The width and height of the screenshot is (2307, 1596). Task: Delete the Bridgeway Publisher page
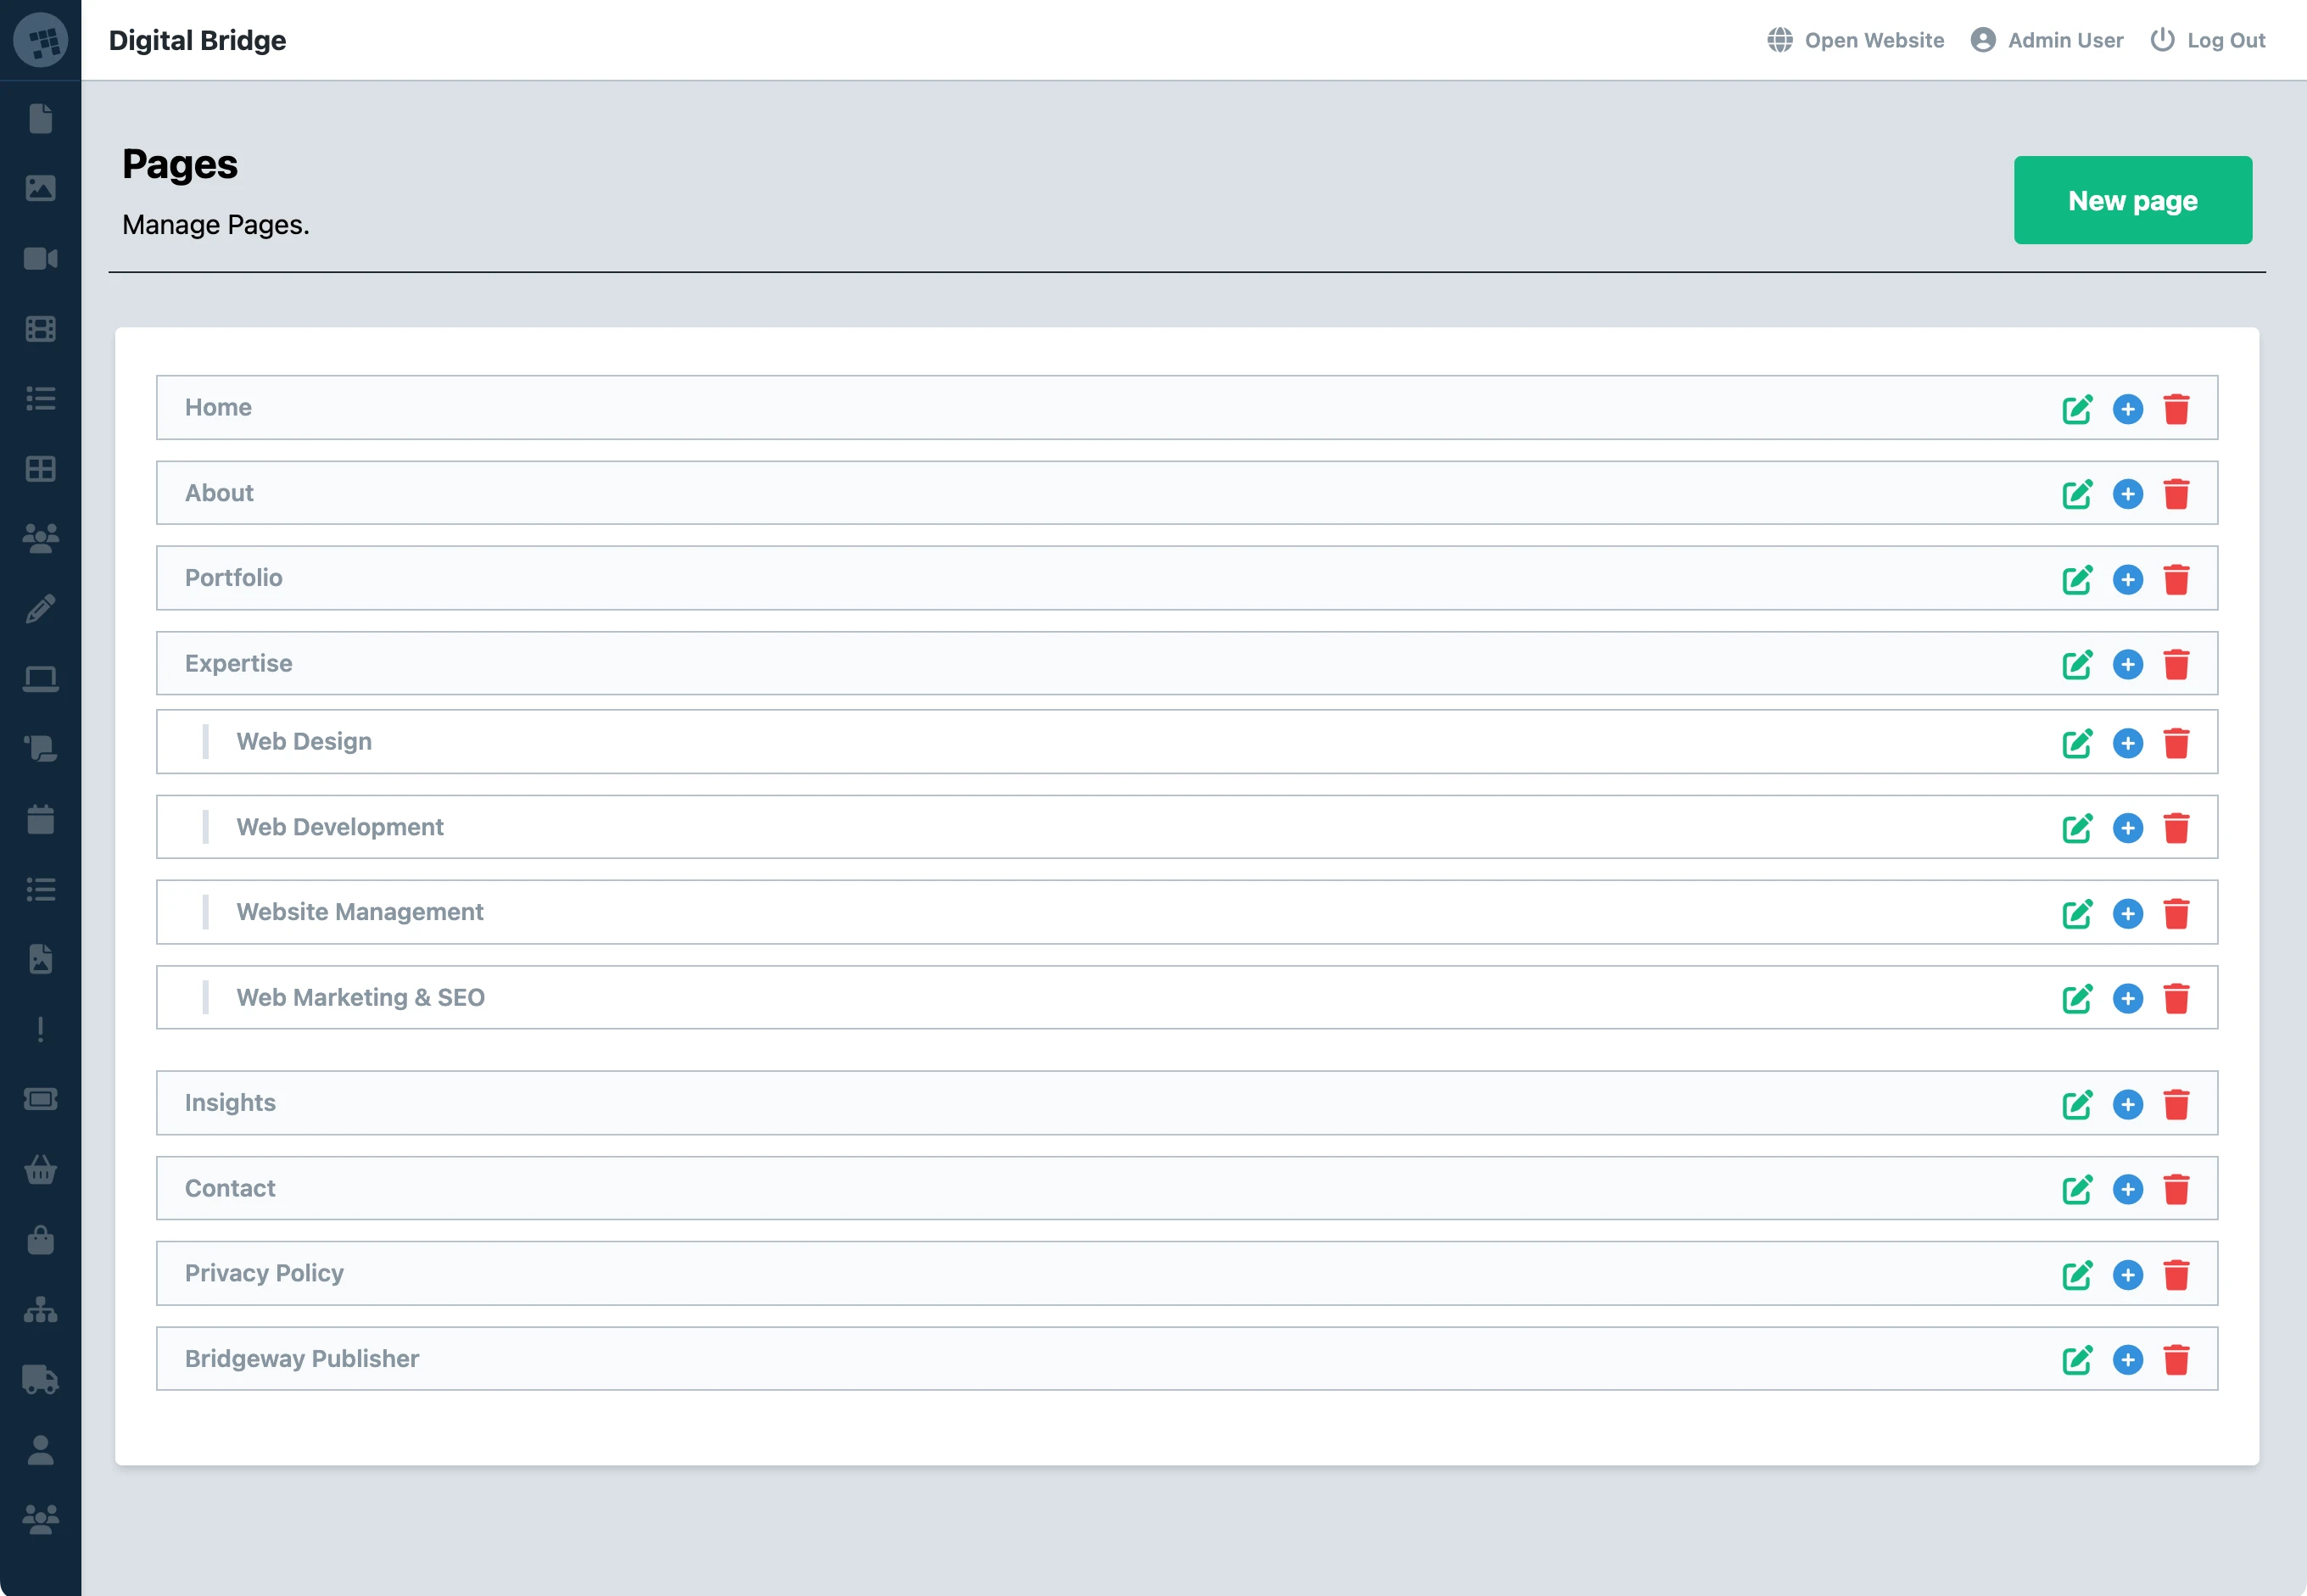click(x=2176, y=1360)
